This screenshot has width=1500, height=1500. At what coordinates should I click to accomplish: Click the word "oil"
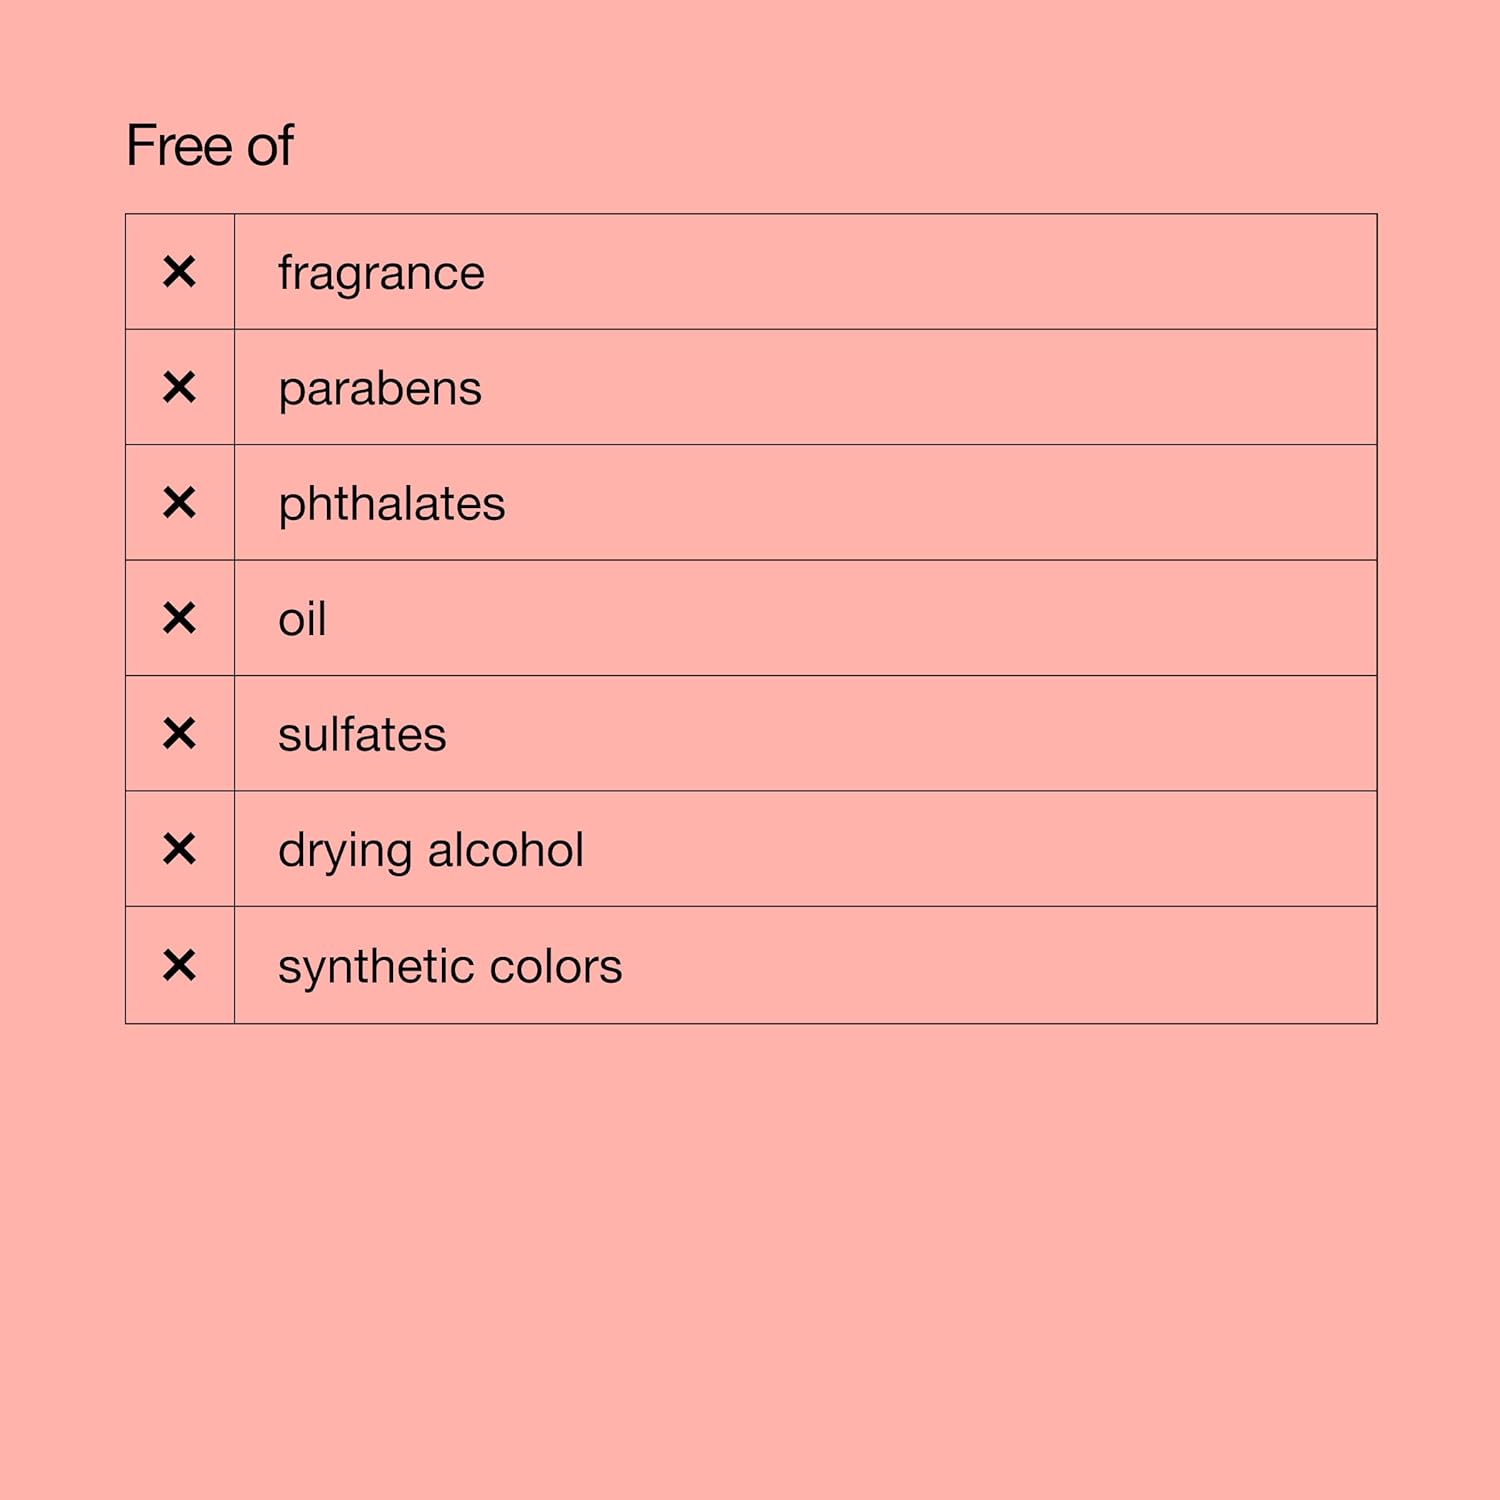(302, 619)
